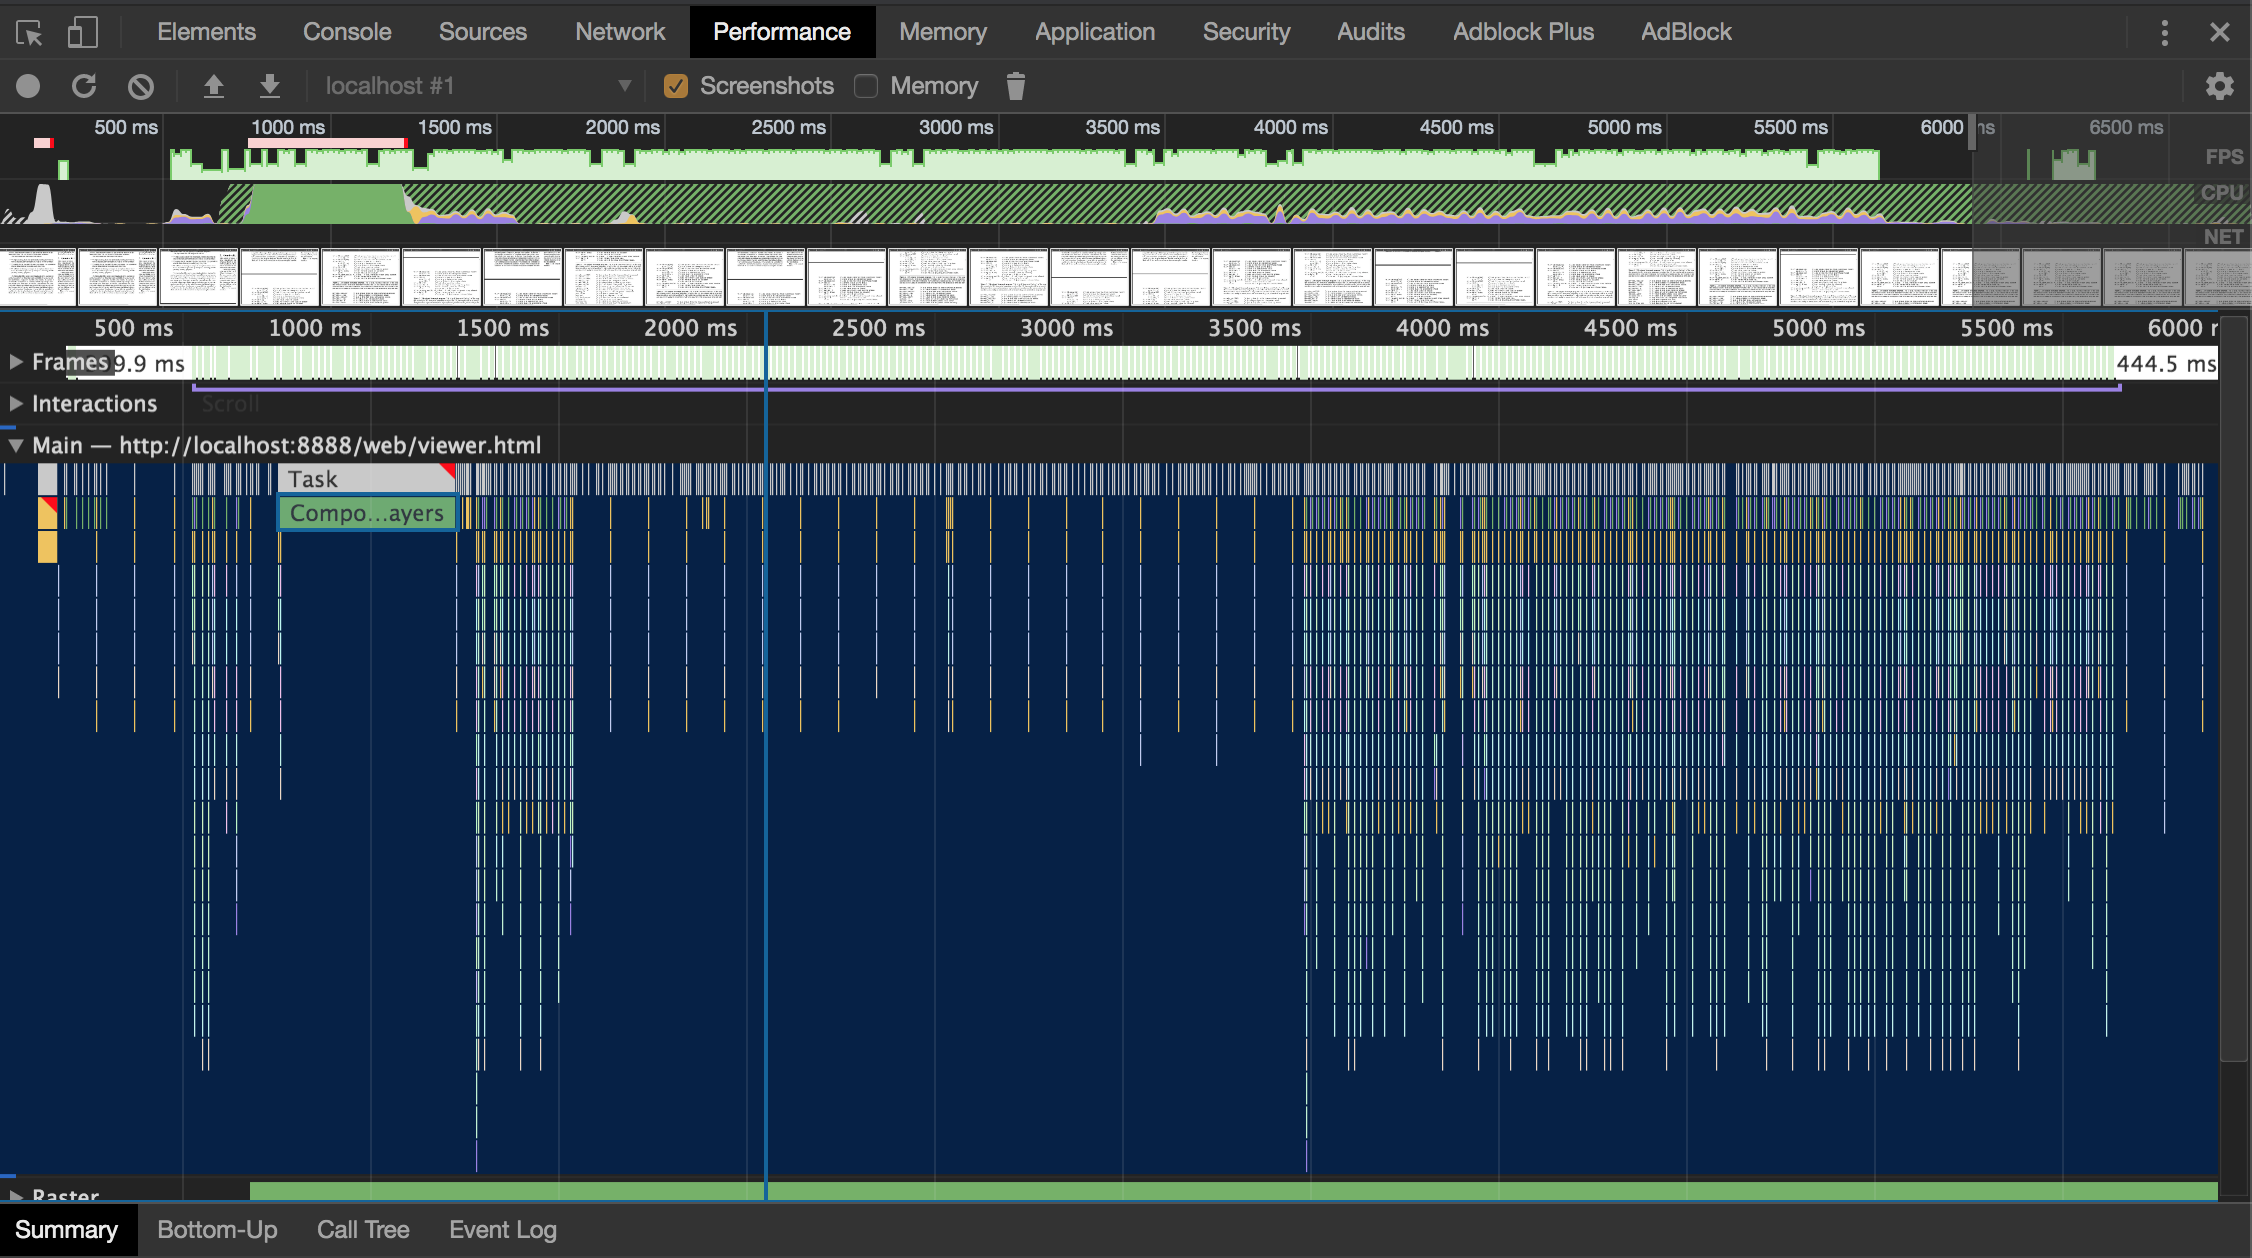Screen dimensions: 2252x1258
Task: Open DevTools three-dot customize menu
Action: point(2164,33)
